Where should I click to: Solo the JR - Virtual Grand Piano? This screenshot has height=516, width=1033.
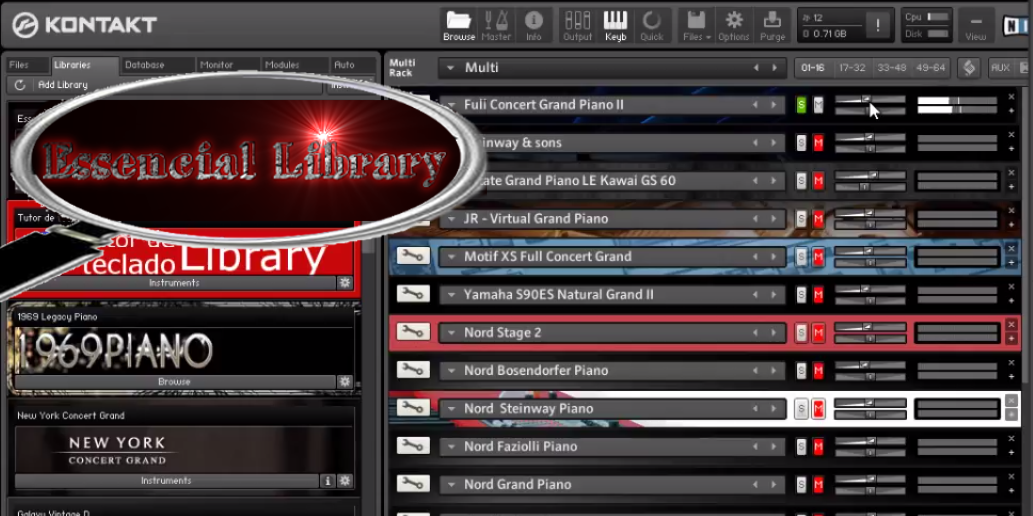point(801,219)
